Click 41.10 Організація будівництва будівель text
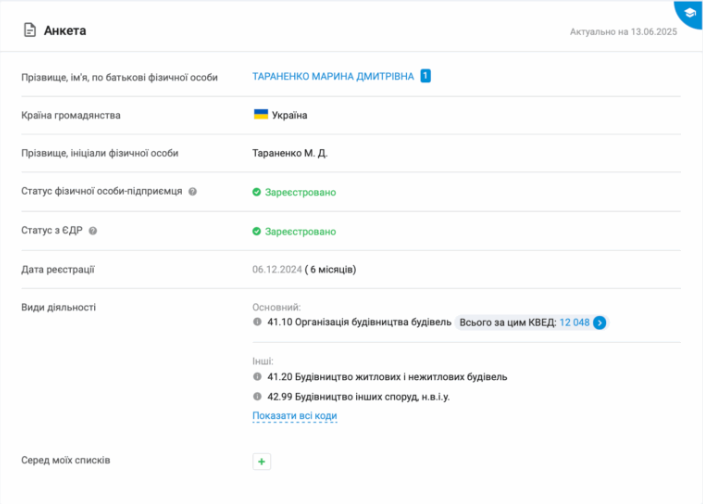 (359, 322)
